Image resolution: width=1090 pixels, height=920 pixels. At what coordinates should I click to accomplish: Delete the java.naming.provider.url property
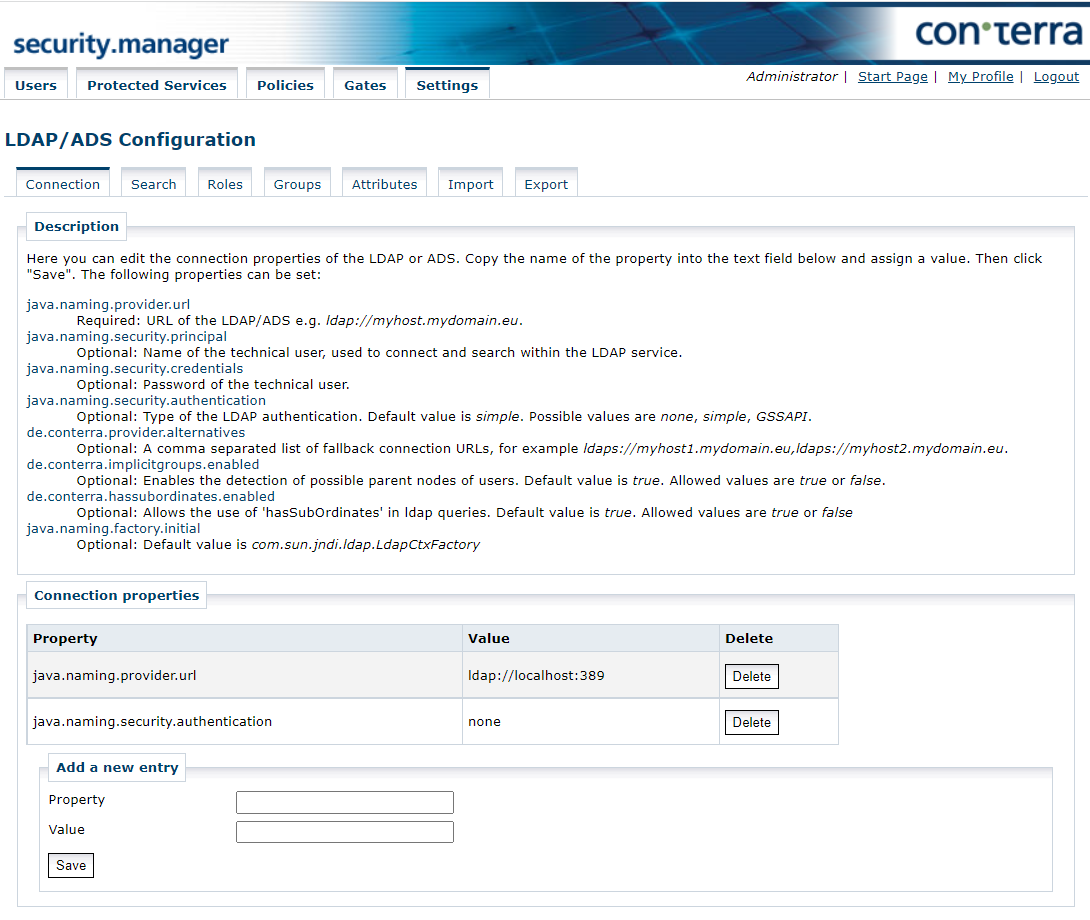[751, 676]
